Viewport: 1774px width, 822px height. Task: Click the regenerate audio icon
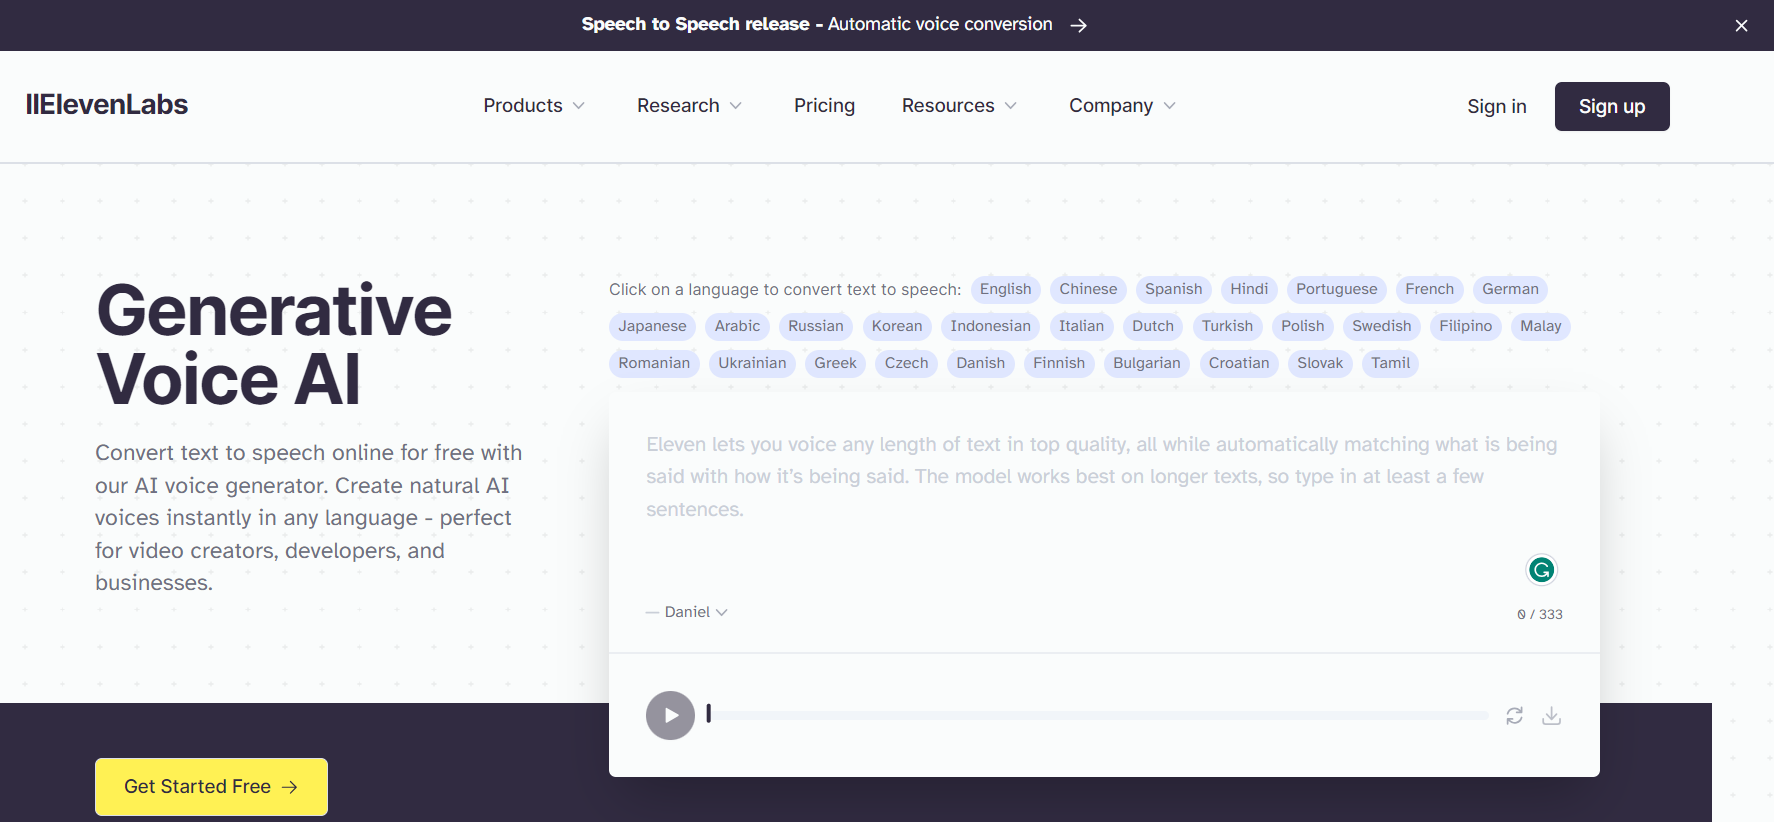click(x=1514, y=716)
